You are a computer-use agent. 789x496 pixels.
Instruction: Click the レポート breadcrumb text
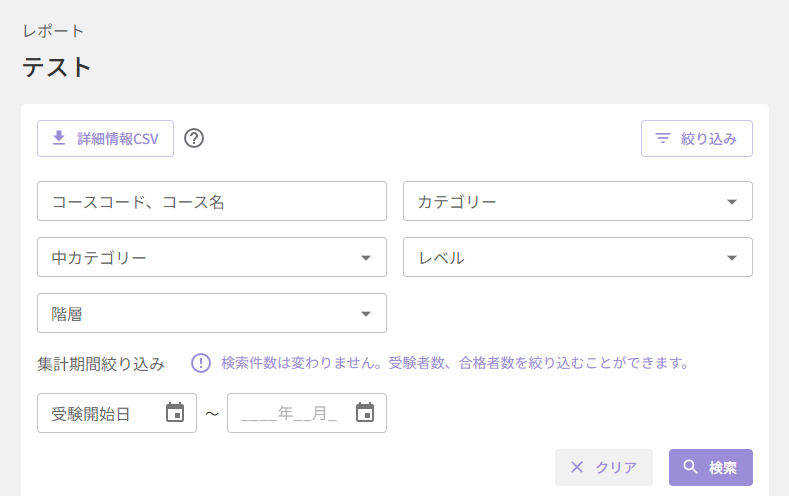pos(53,31)
